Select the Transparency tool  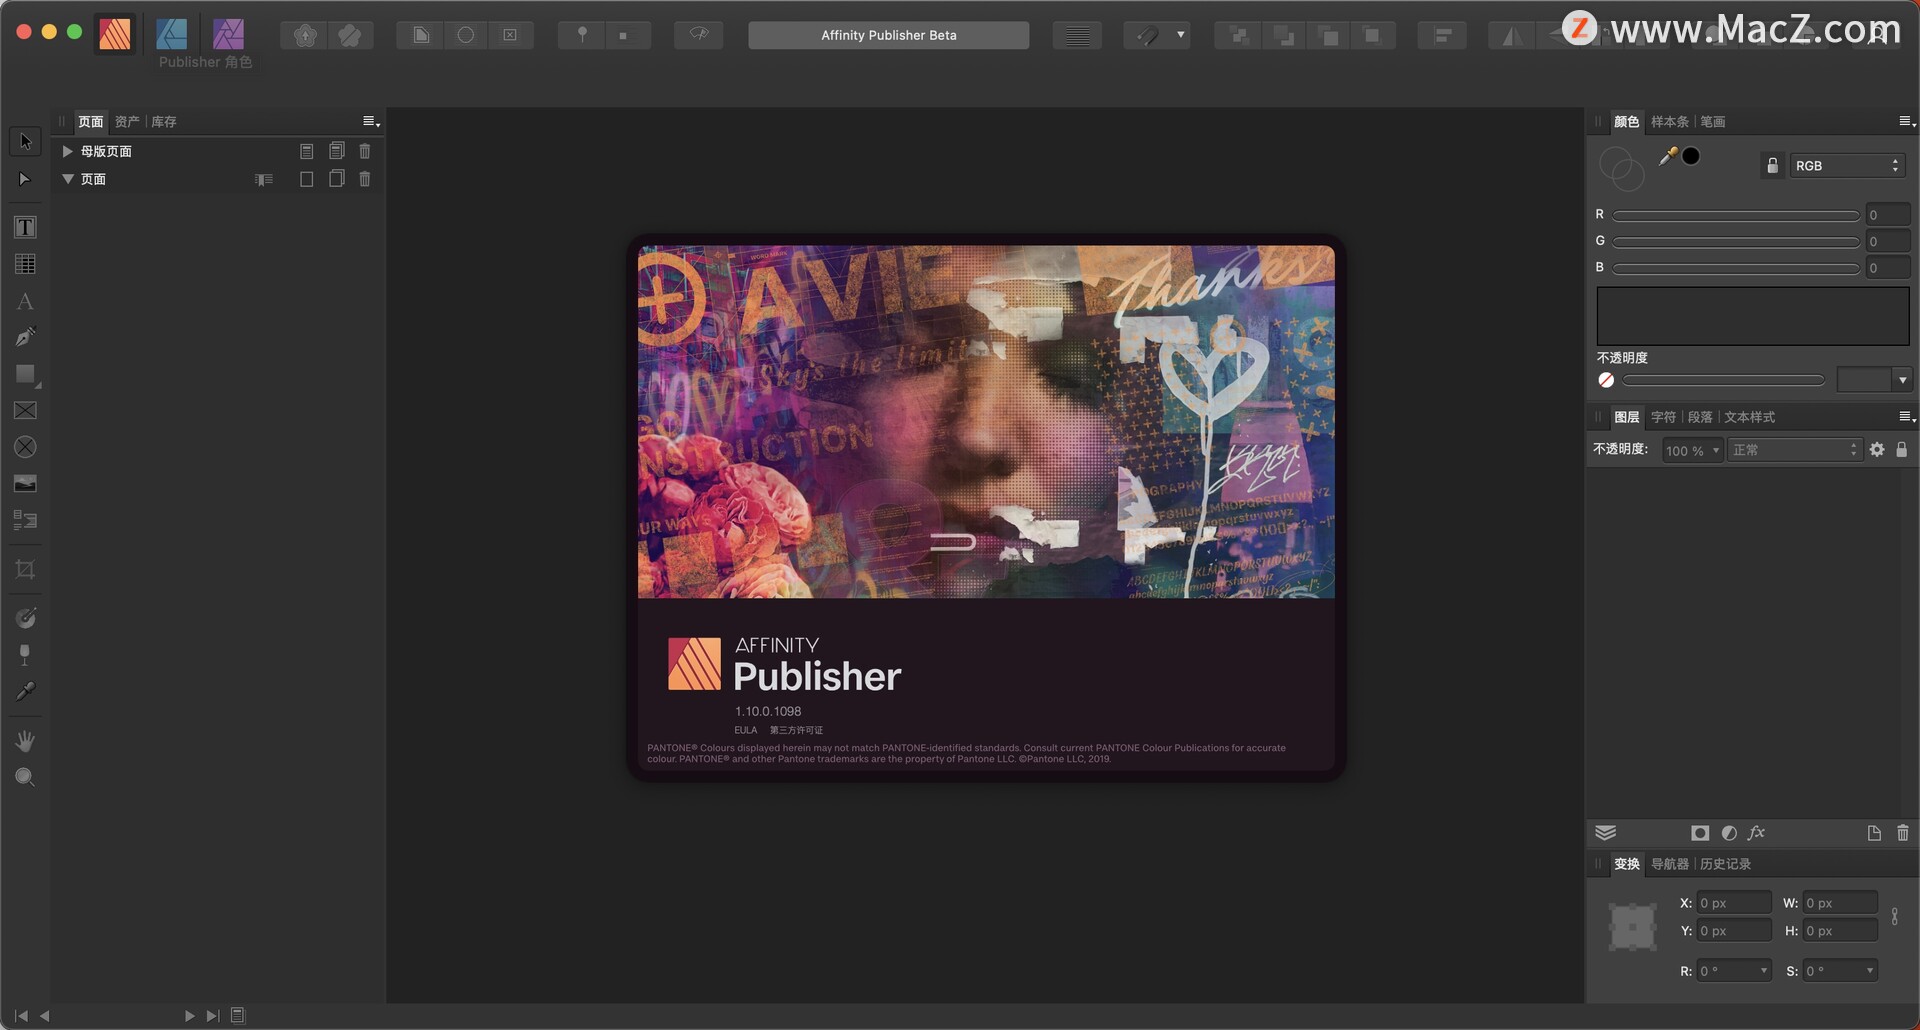point(25,655)
